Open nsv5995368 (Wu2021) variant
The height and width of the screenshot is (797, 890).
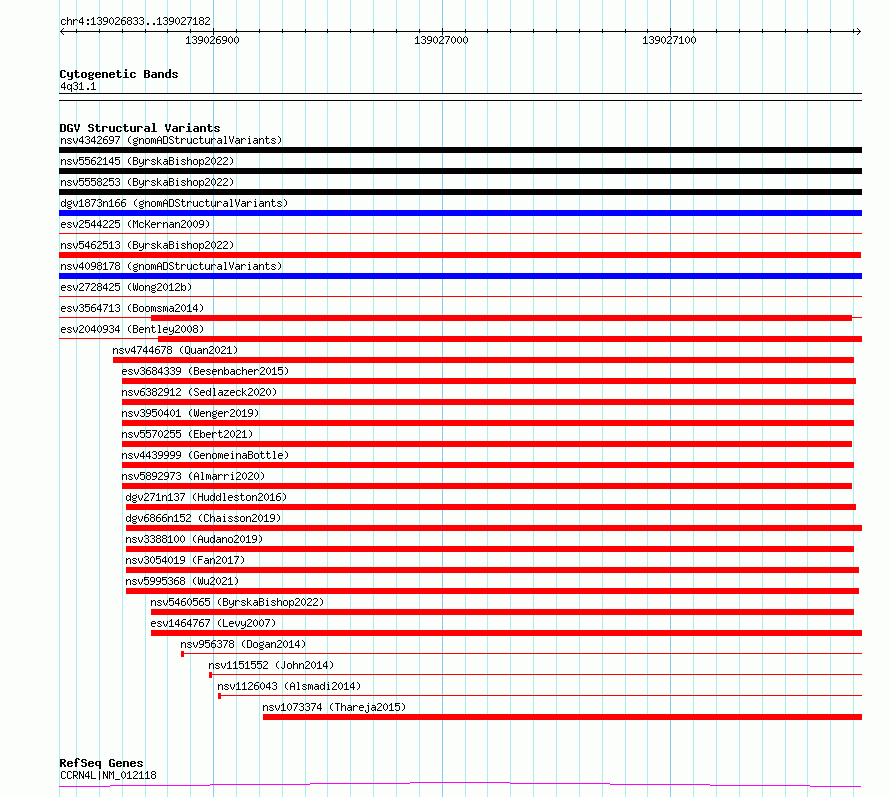(x=182, y=581)
